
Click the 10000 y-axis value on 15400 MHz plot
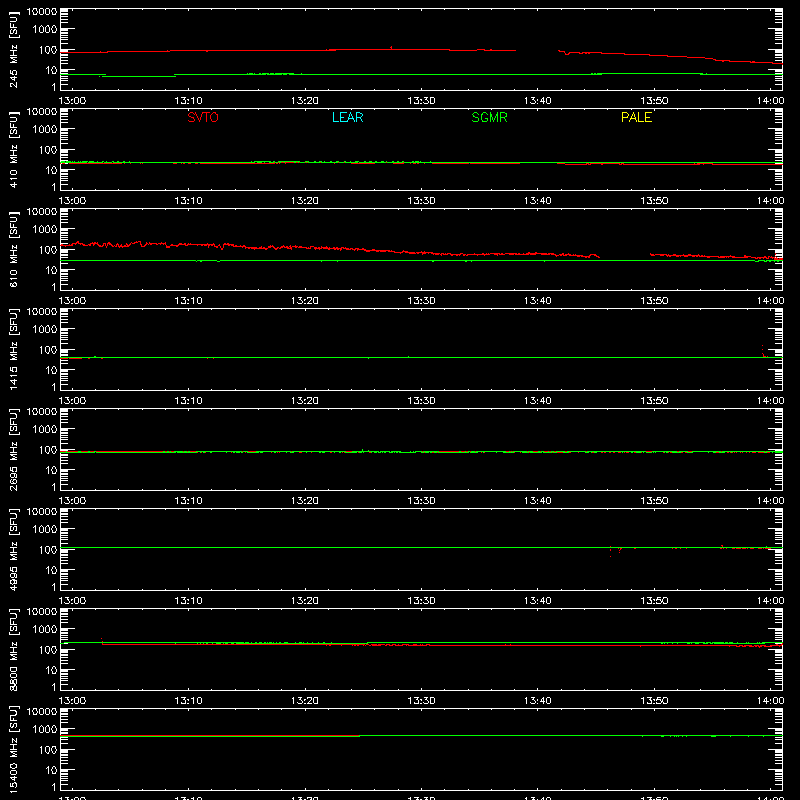click(x=42, y=712)
